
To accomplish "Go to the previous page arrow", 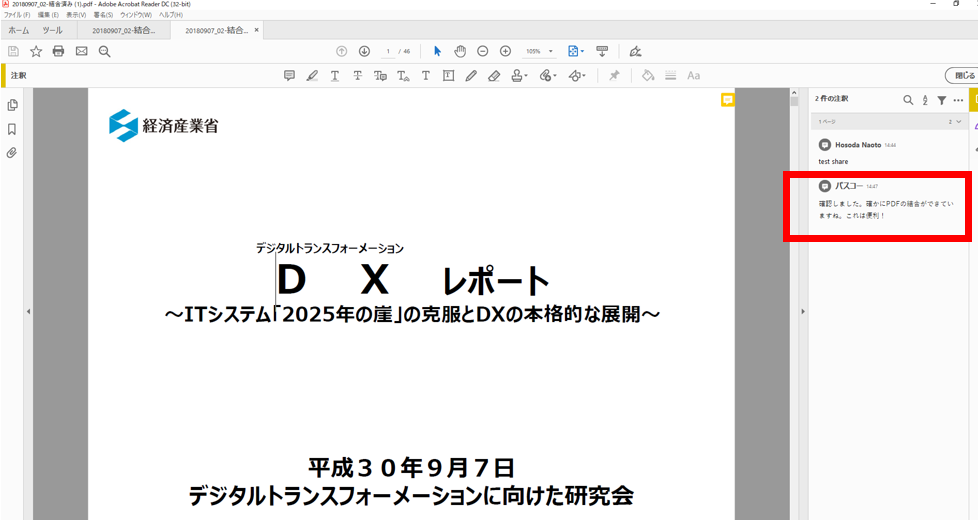I will (341, 51).
